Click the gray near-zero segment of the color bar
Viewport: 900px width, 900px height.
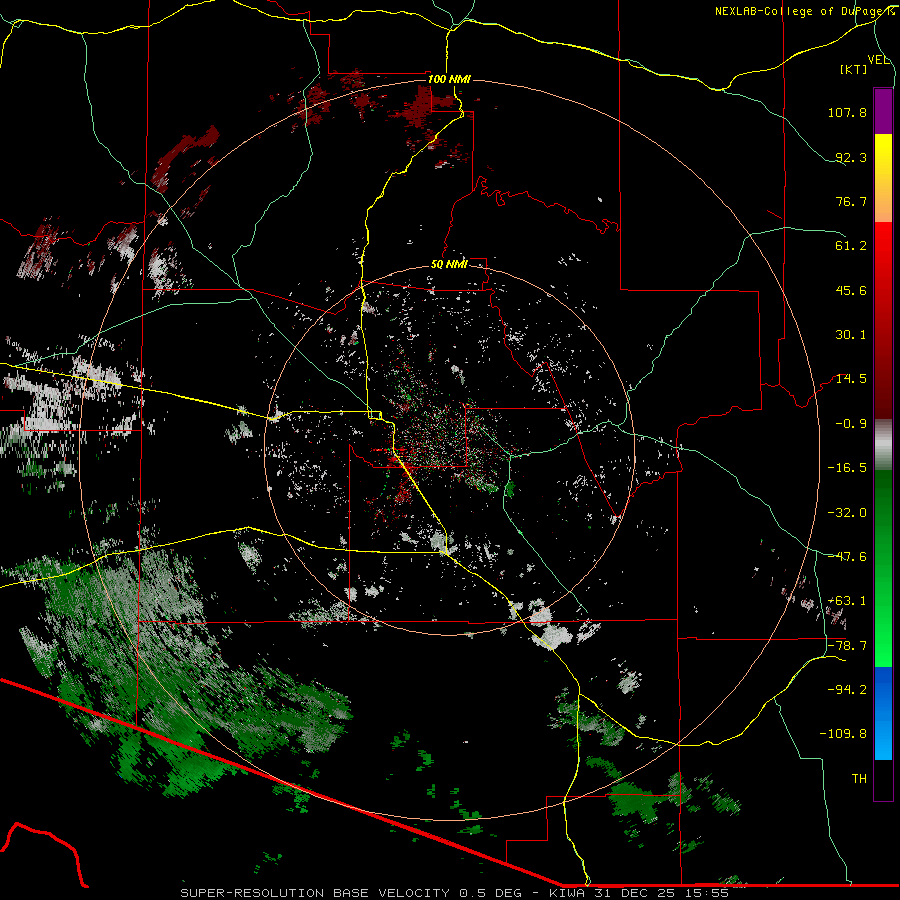[883, 445]
